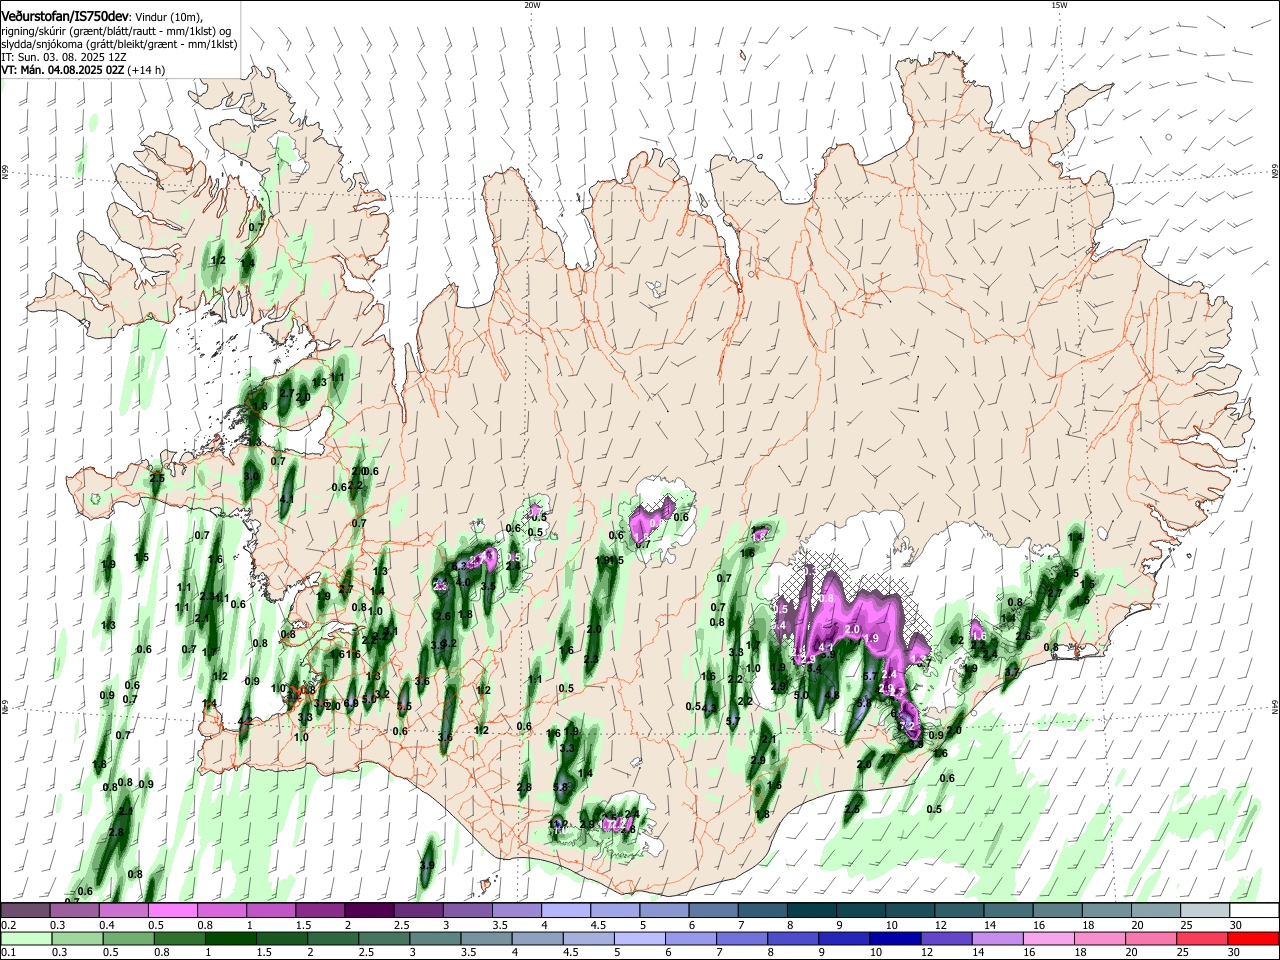The width and height of the screenshot is (1280, 960).
Task: Select the snow legend swatch starting at 3.5
Action: 518,910
